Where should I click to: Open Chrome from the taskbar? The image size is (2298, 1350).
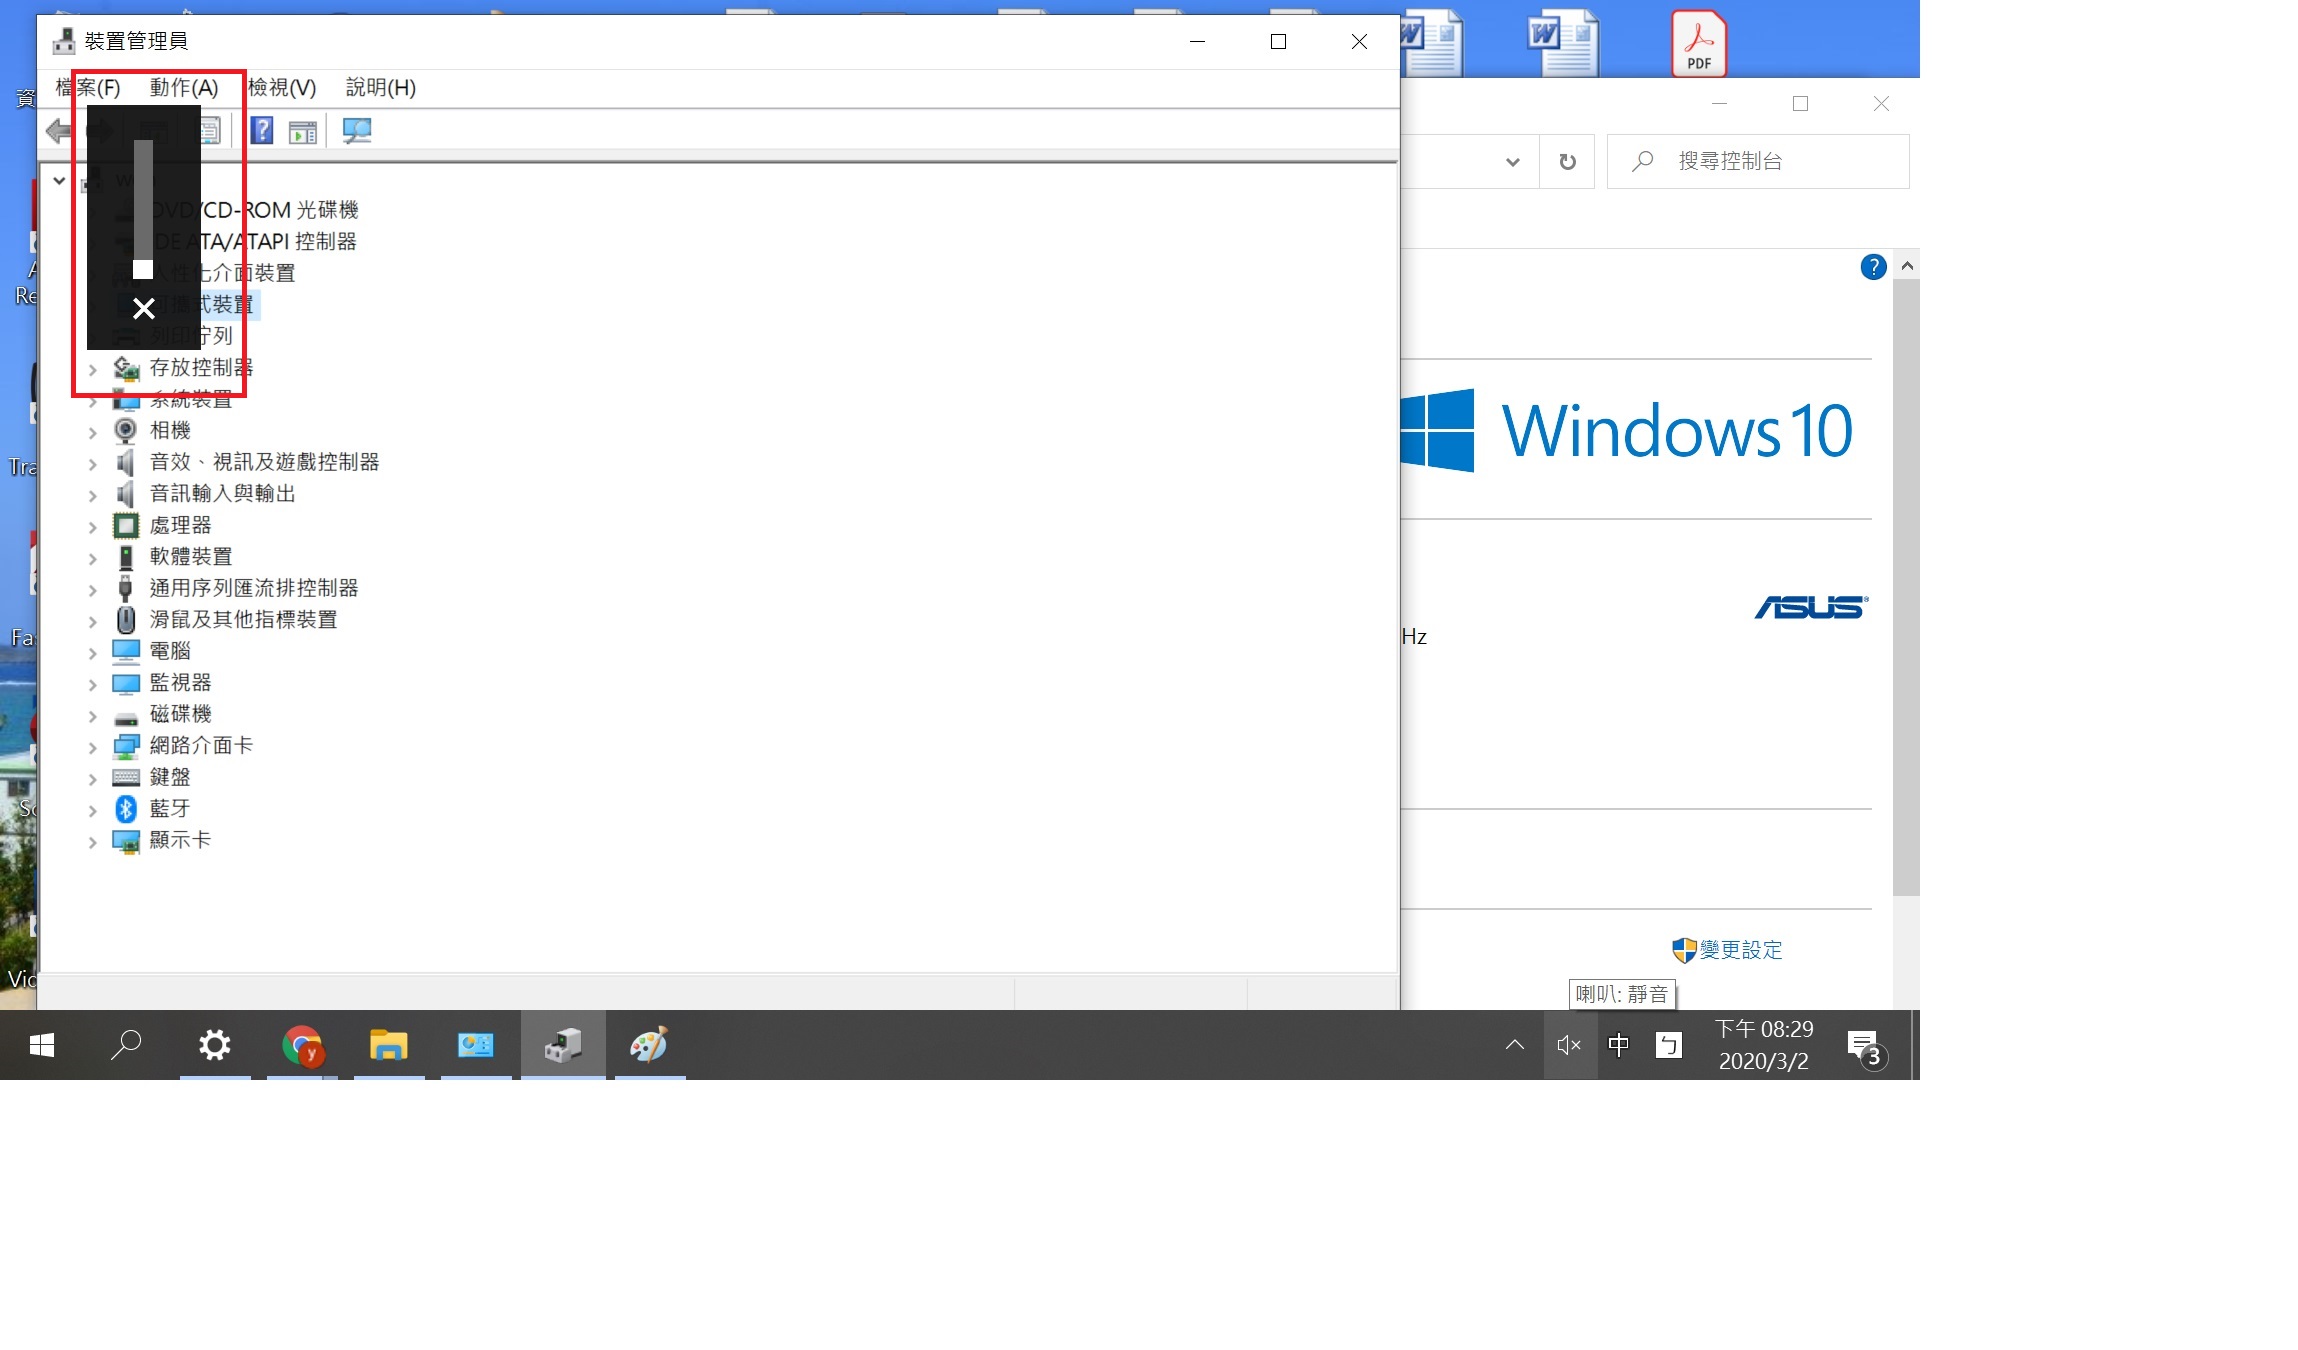click(x=303, y=1046)
